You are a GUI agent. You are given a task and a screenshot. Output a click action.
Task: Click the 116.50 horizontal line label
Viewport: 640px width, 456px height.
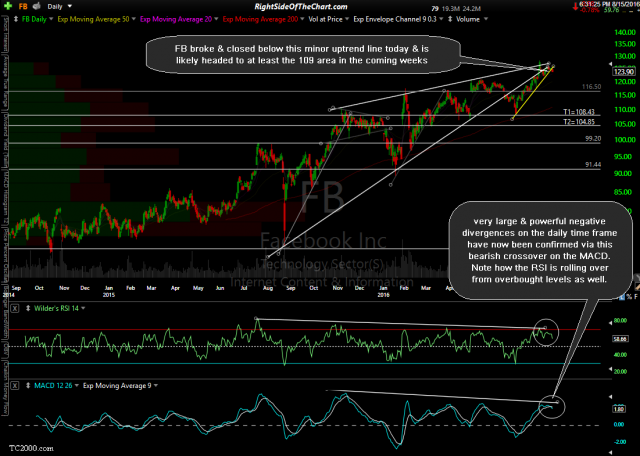coord(591,87)
